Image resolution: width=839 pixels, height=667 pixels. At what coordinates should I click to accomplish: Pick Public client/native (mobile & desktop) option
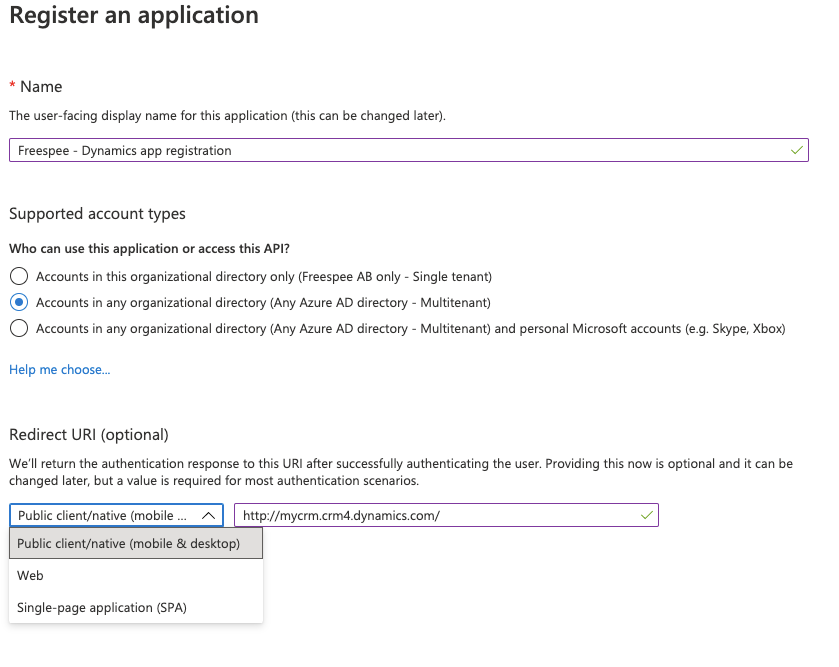point(136,543)
